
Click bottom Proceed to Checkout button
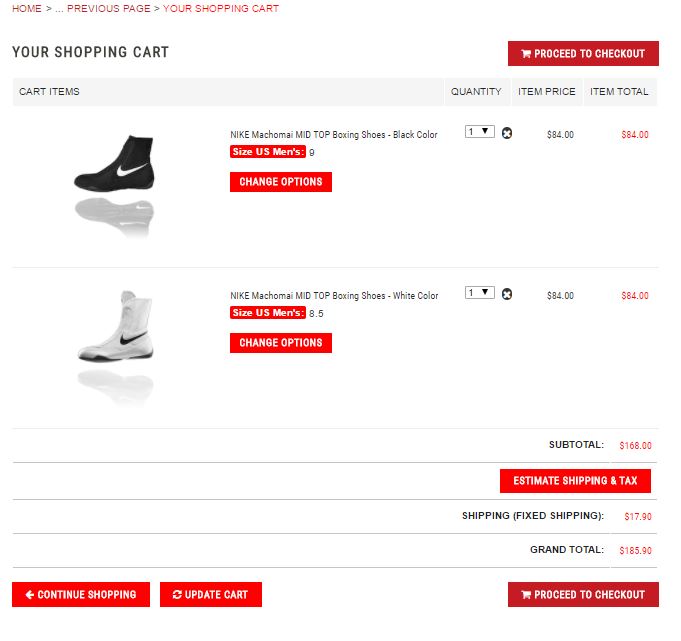pyautogui.click(x=583, y=594)
